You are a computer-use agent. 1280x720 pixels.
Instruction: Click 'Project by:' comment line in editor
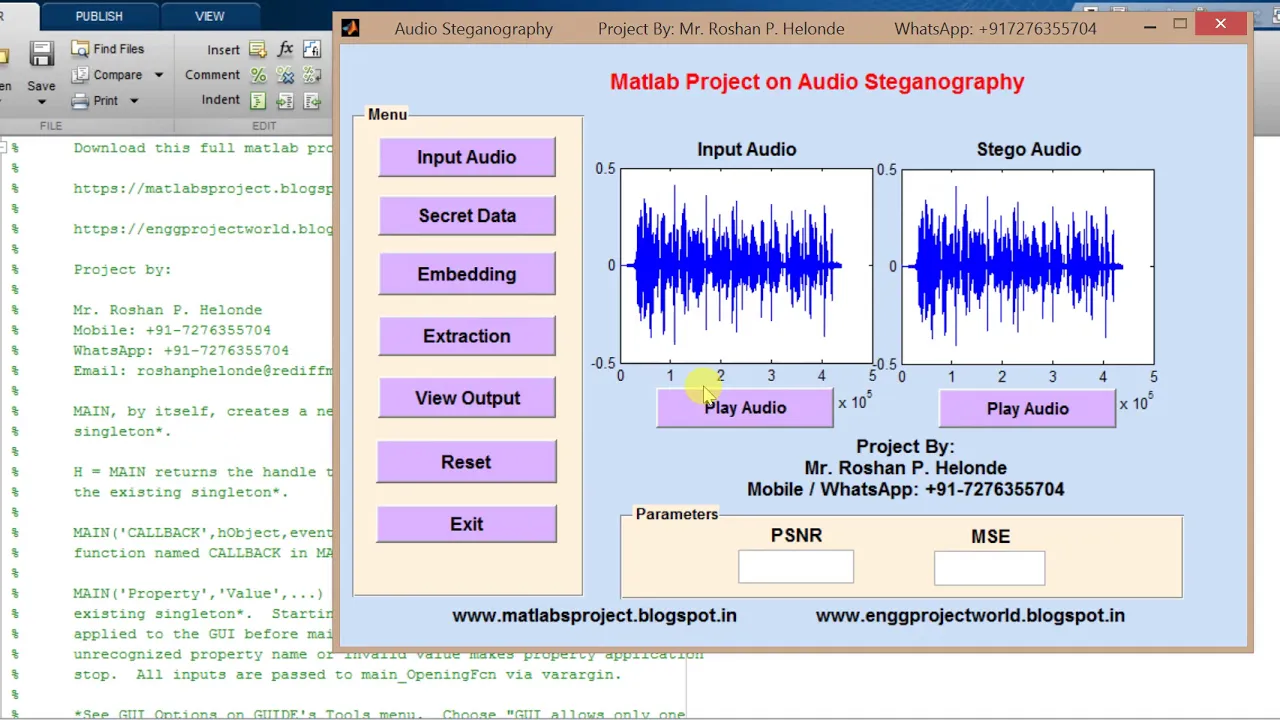tap(122, 269)
